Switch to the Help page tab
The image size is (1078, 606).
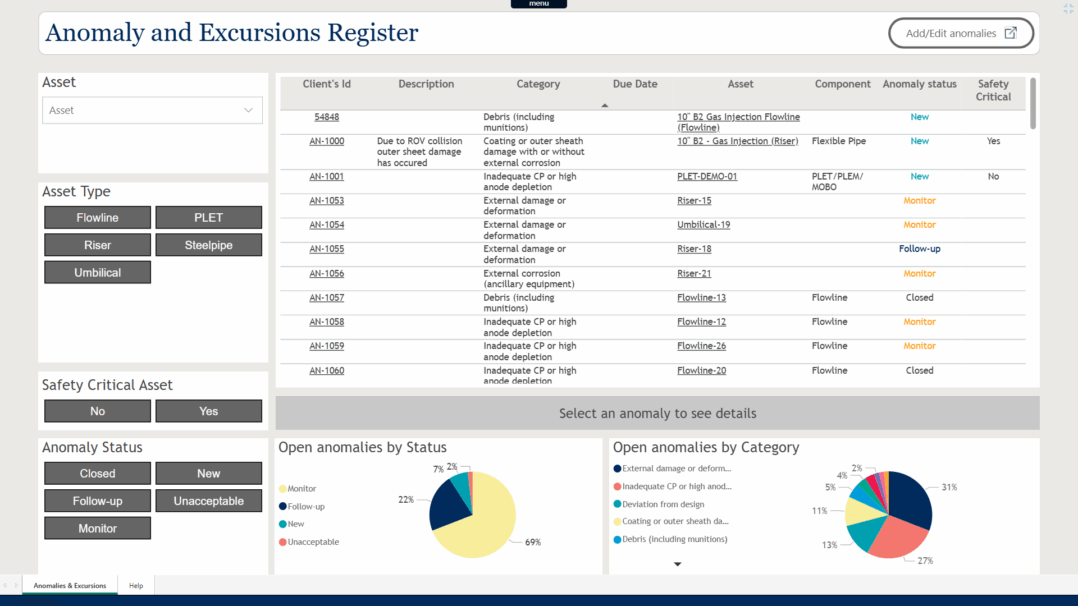(136, 586)
